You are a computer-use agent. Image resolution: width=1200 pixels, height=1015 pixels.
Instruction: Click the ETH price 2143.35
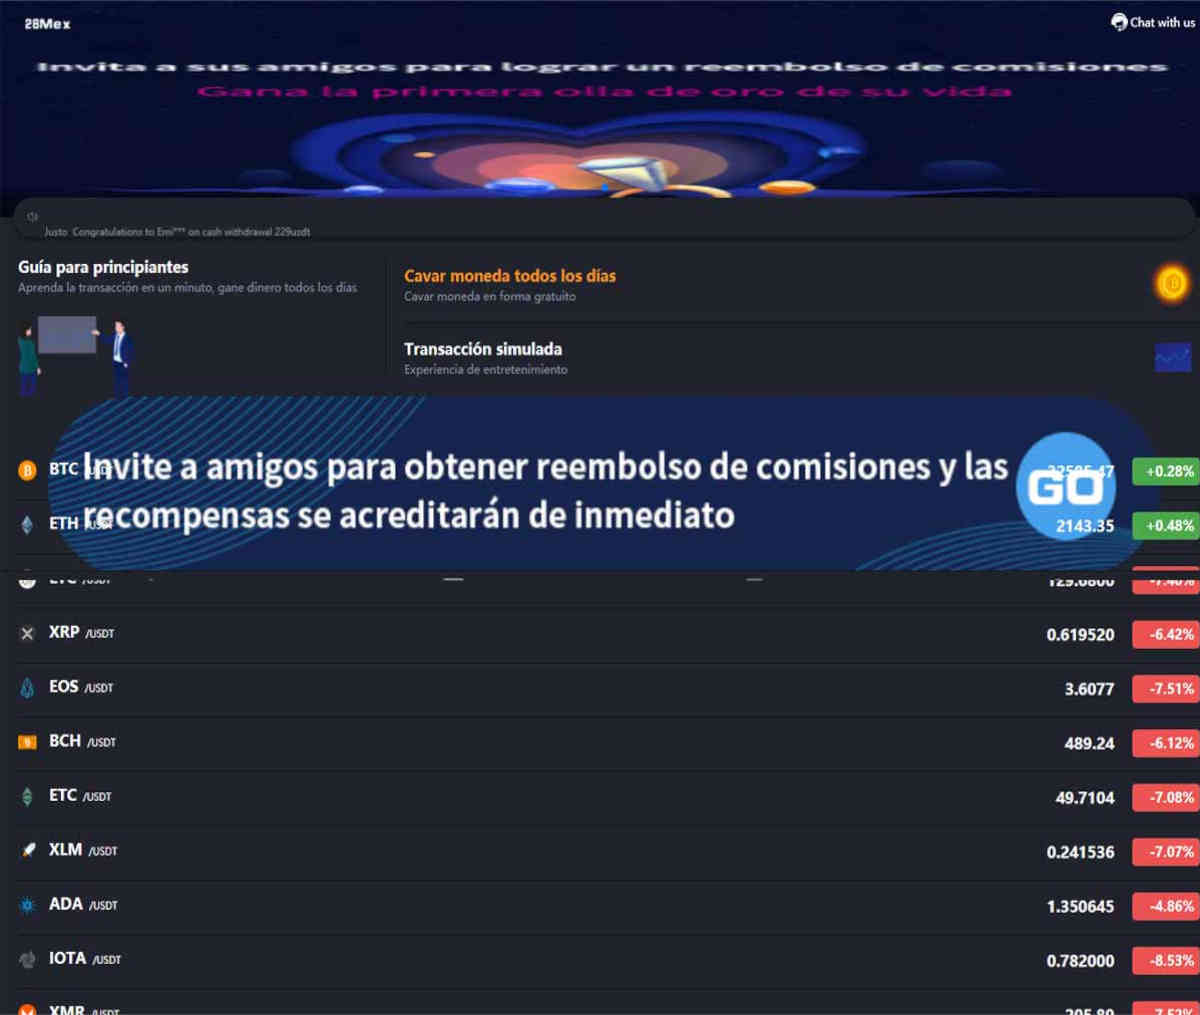tap(1085, 526)
